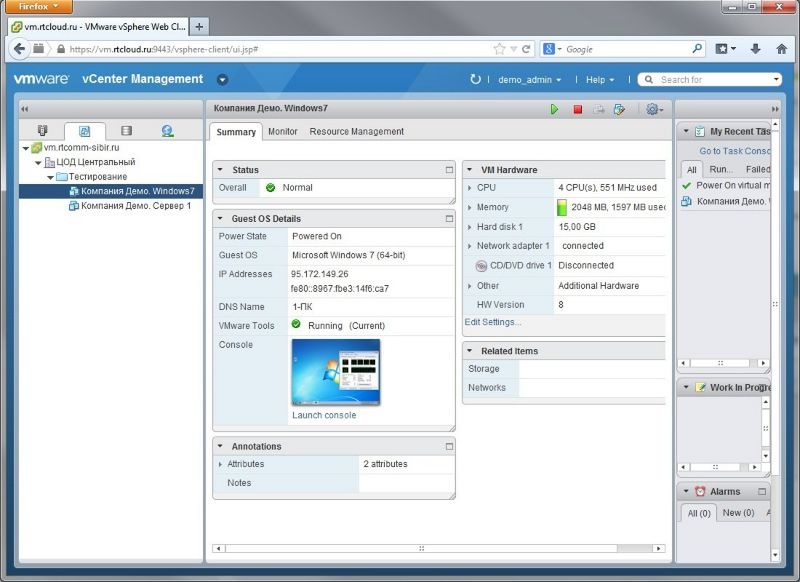Collapse the right tasks sidebar

point(775,108)
